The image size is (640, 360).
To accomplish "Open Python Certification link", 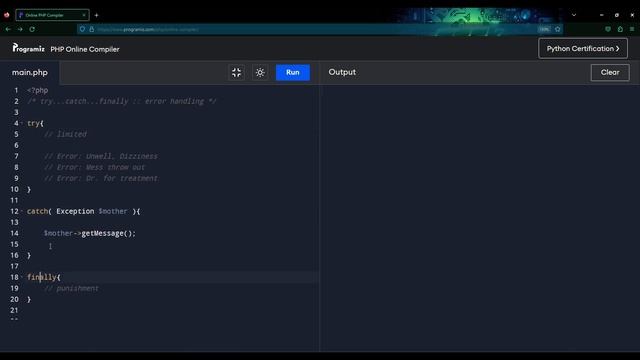I will click(583, 49).
